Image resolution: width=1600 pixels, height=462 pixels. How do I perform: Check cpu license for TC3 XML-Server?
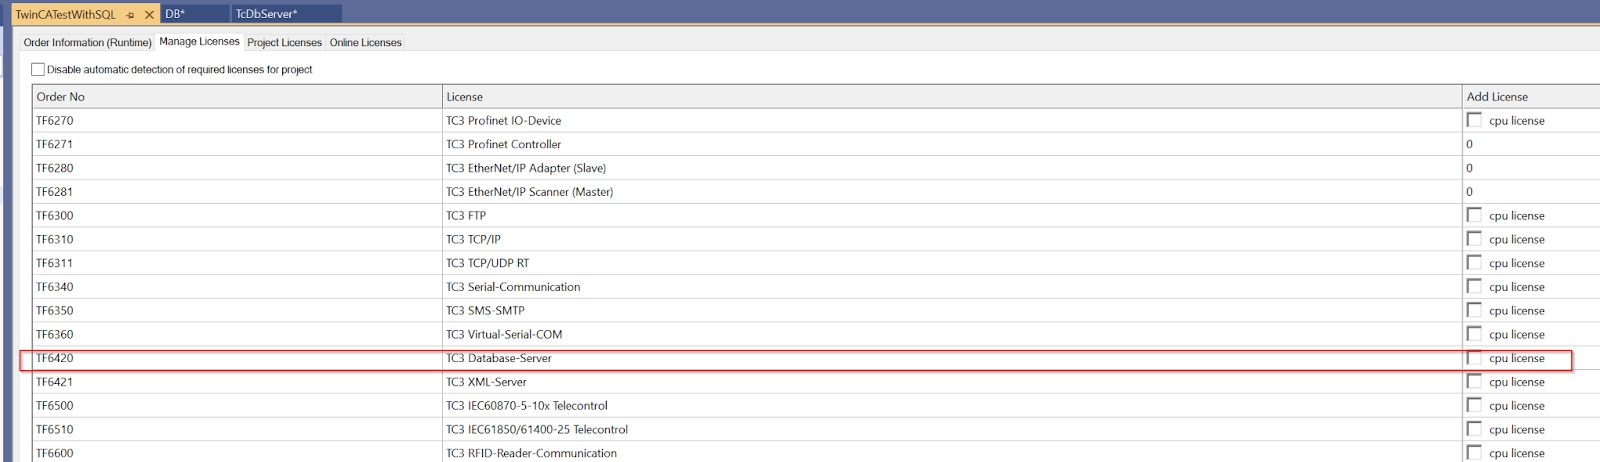tap(1474, 381)
